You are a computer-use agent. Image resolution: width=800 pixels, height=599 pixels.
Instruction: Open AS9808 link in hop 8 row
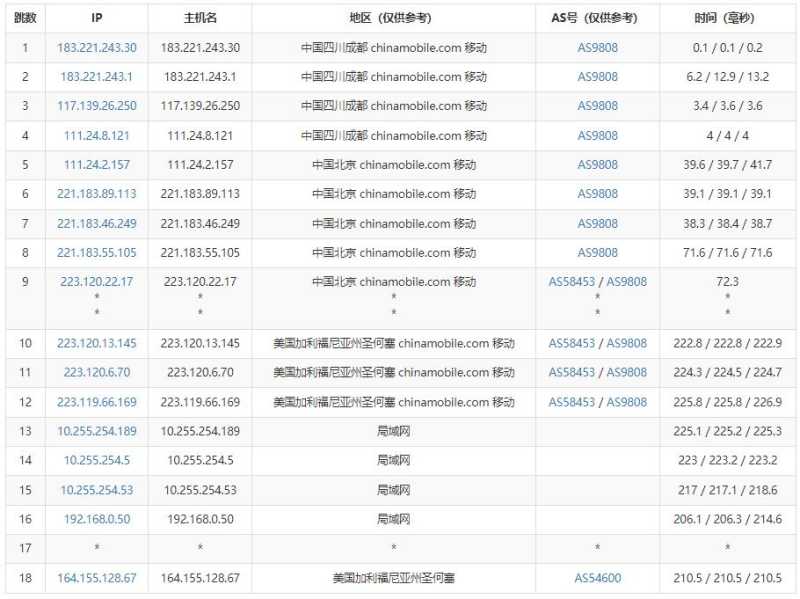[597, 253]
